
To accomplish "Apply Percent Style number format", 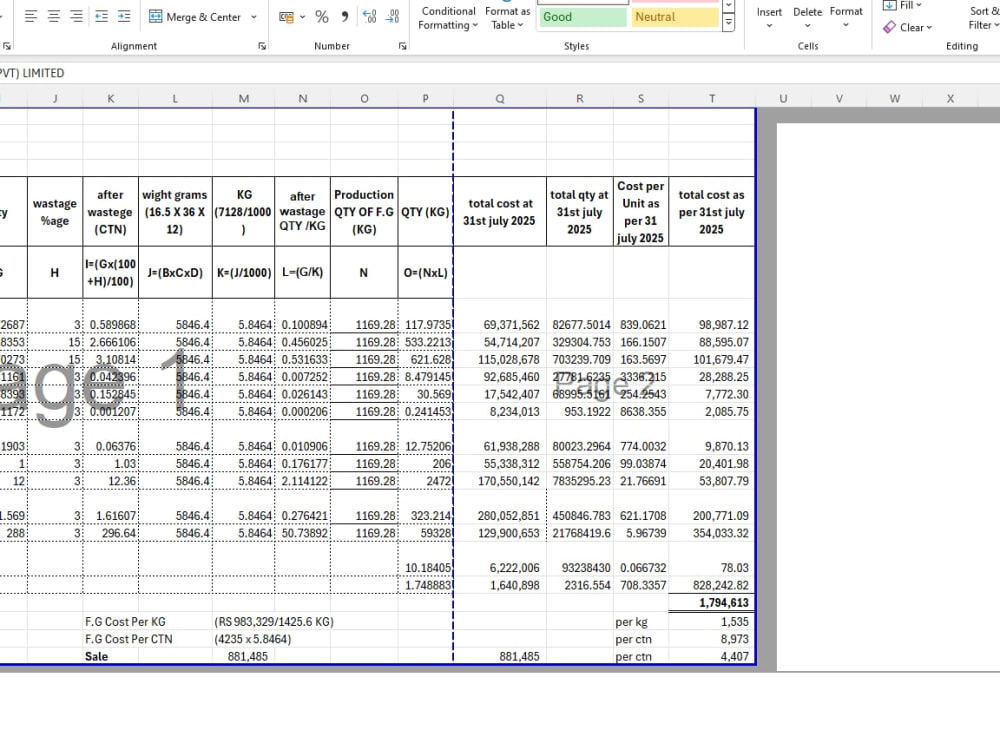I will [322, 17].
